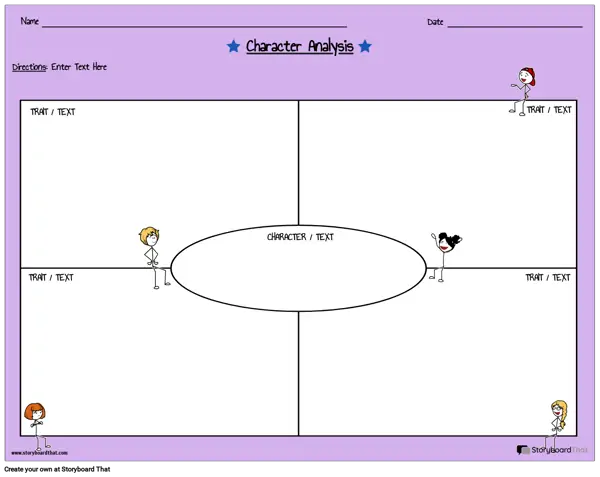Click the Name entry line
The width and height of the screenshot is (600, 477).
coord(195,23)
